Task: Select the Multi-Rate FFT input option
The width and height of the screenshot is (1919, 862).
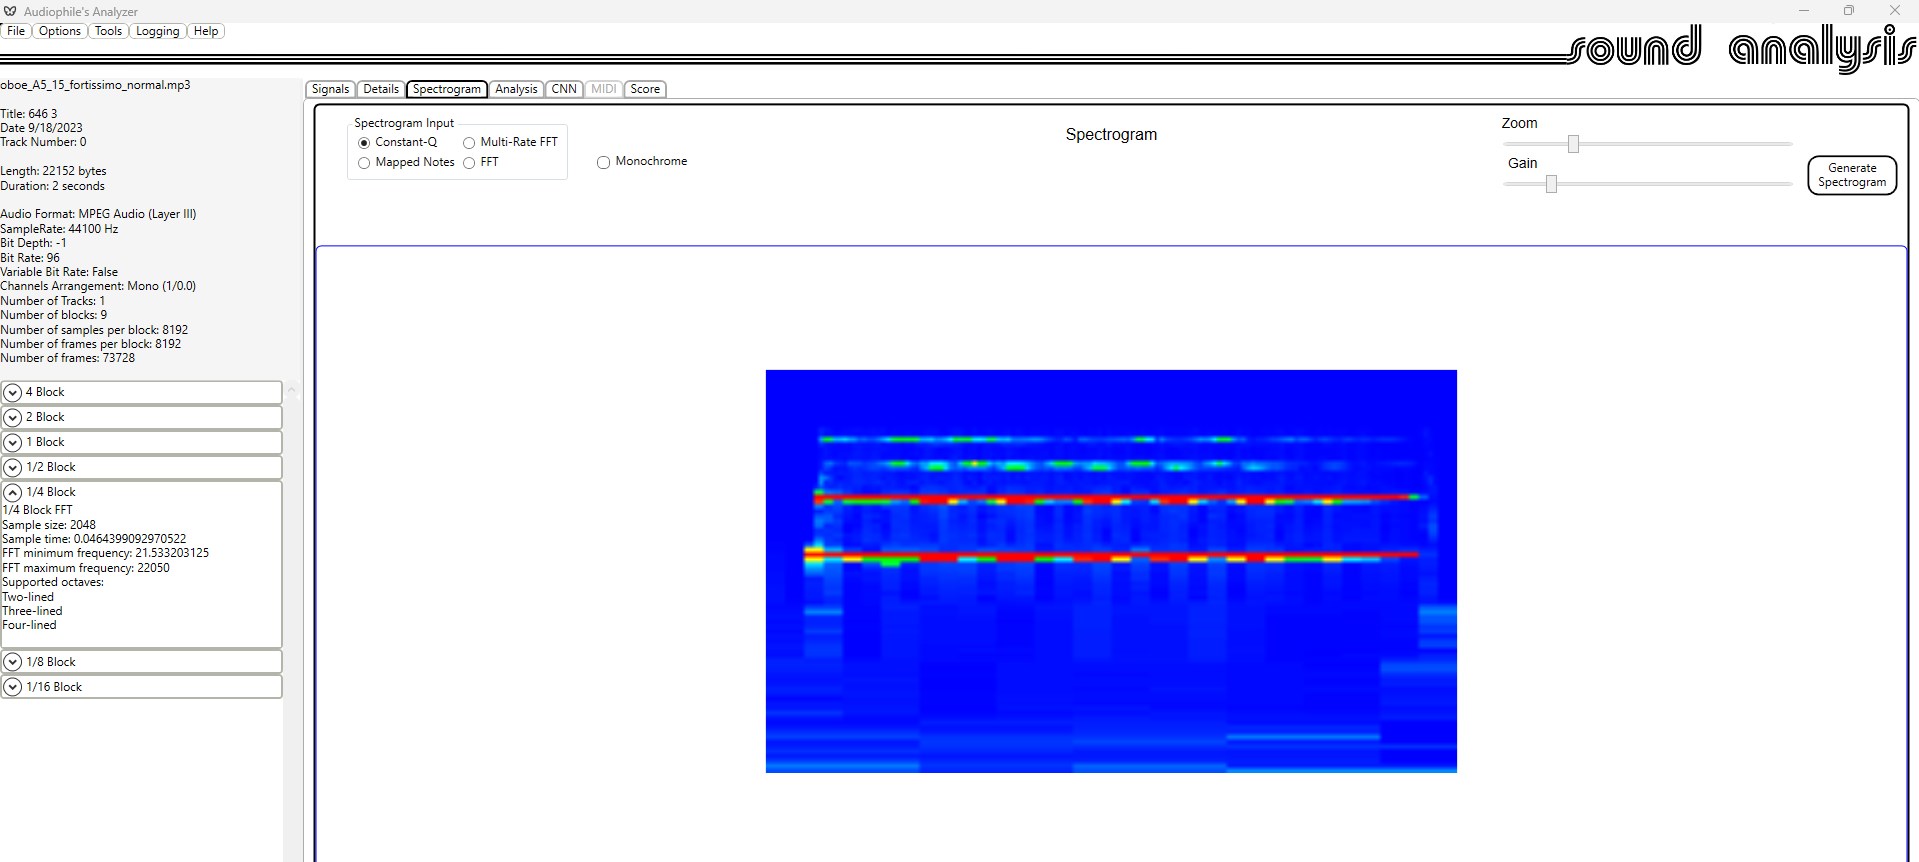Action: pos(469,143)
